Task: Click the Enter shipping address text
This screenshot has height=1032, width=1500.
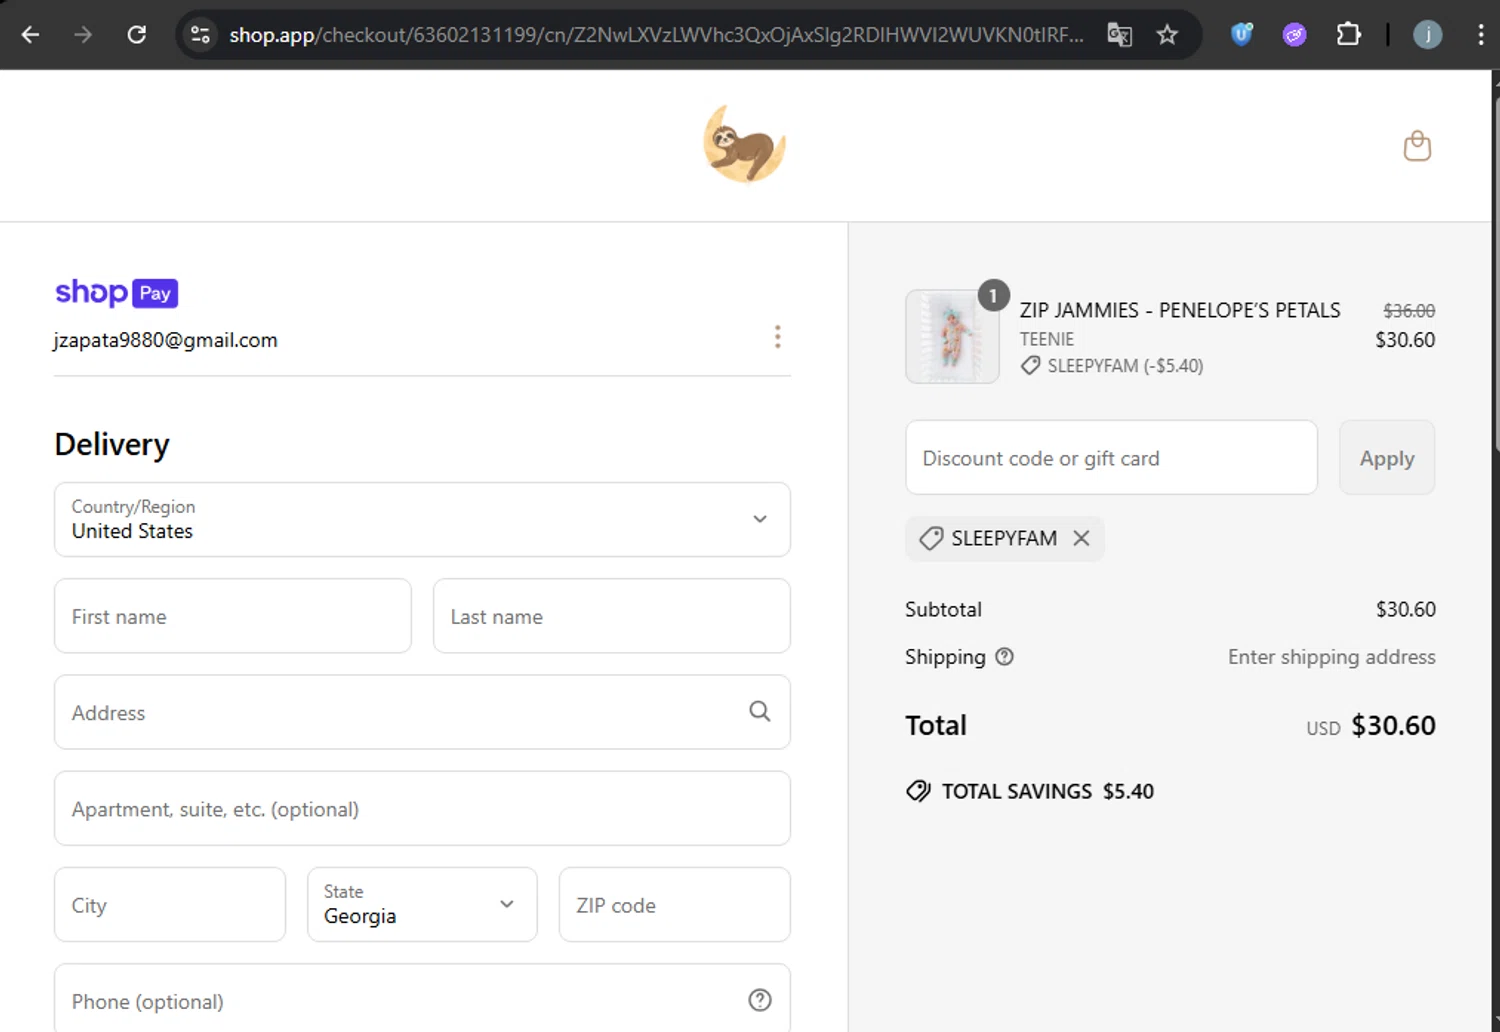Action: (1332, 656)
